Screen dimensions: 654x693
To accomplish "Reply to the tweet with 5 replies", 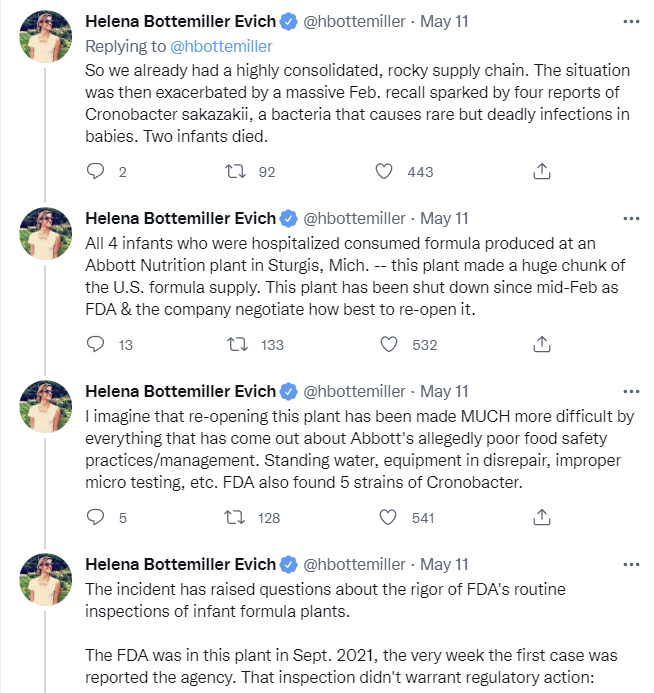I will coord(96,517).
